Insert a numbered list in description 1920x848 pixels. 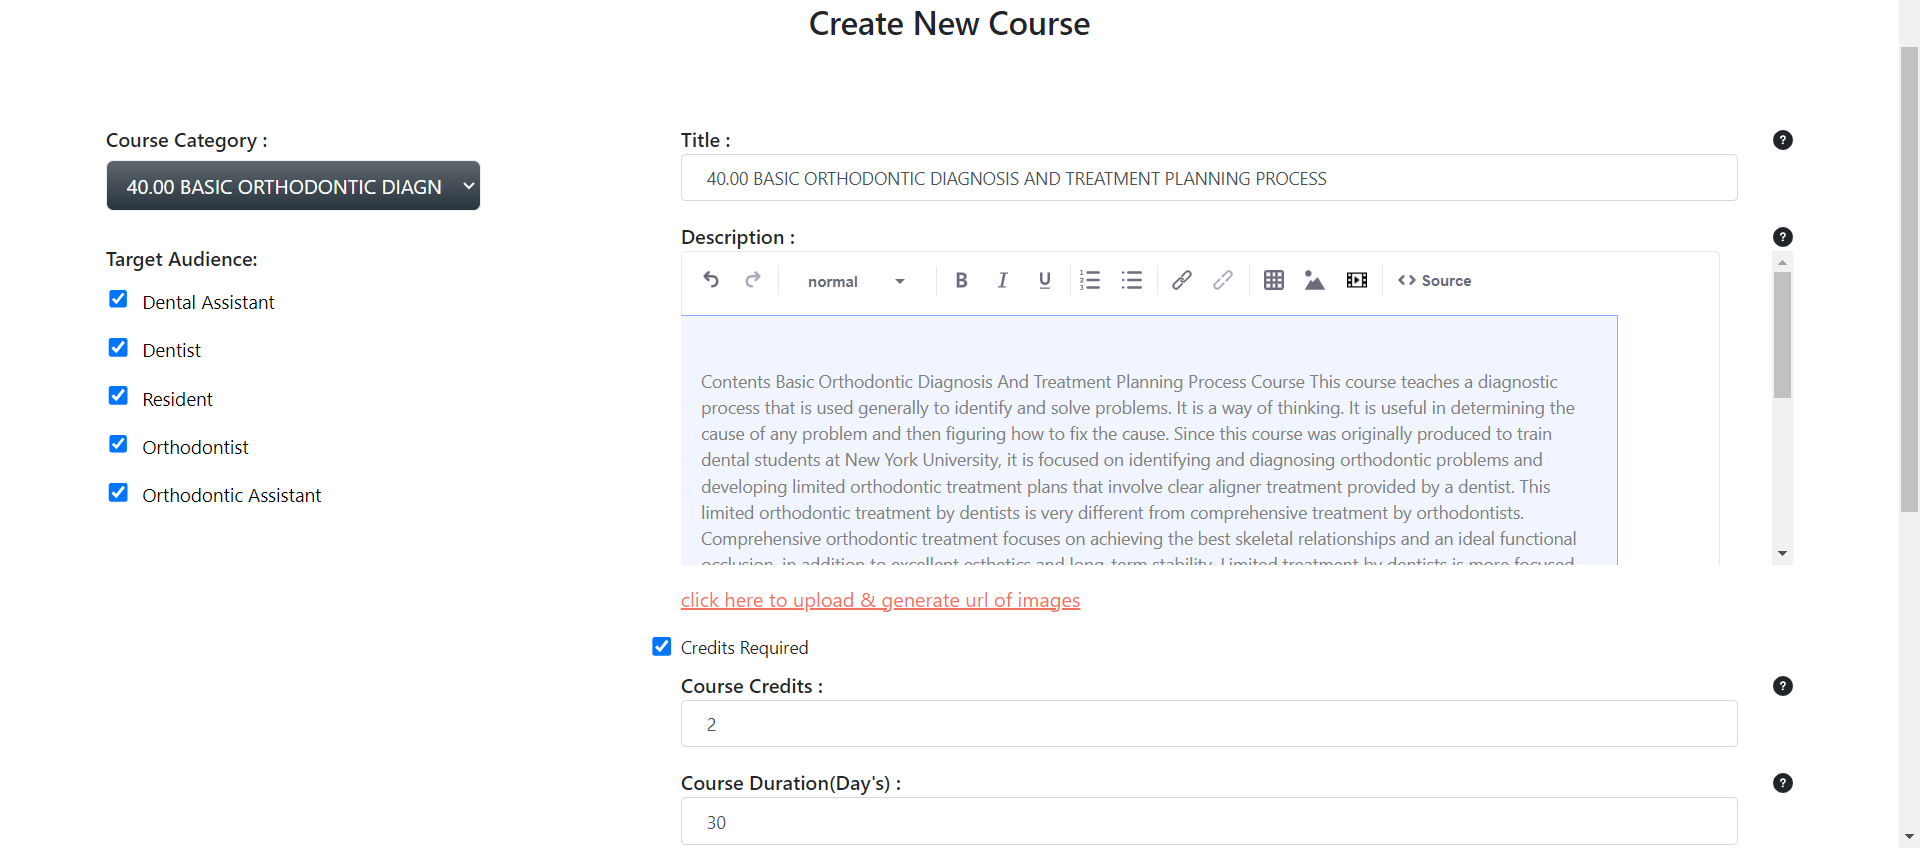pyautogui.click(x=1090, y=280)
